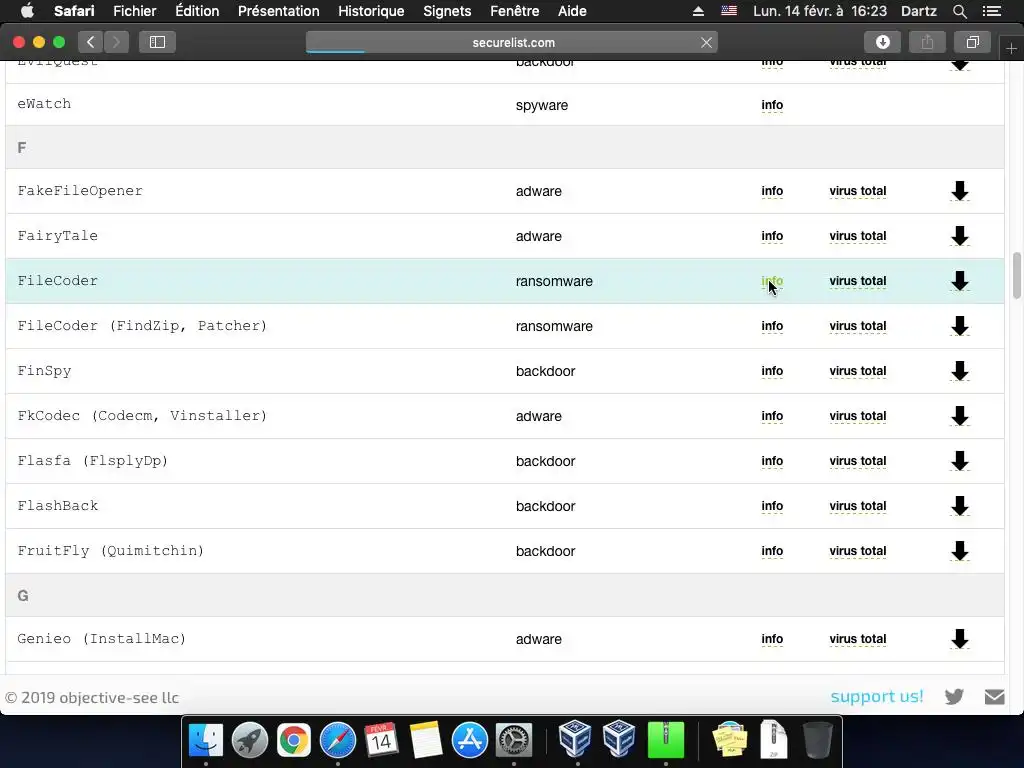Image resolution: width=1024 pixels, height=768 pixels.
Task: Show Safari sidebar
Action: (157, 42)
